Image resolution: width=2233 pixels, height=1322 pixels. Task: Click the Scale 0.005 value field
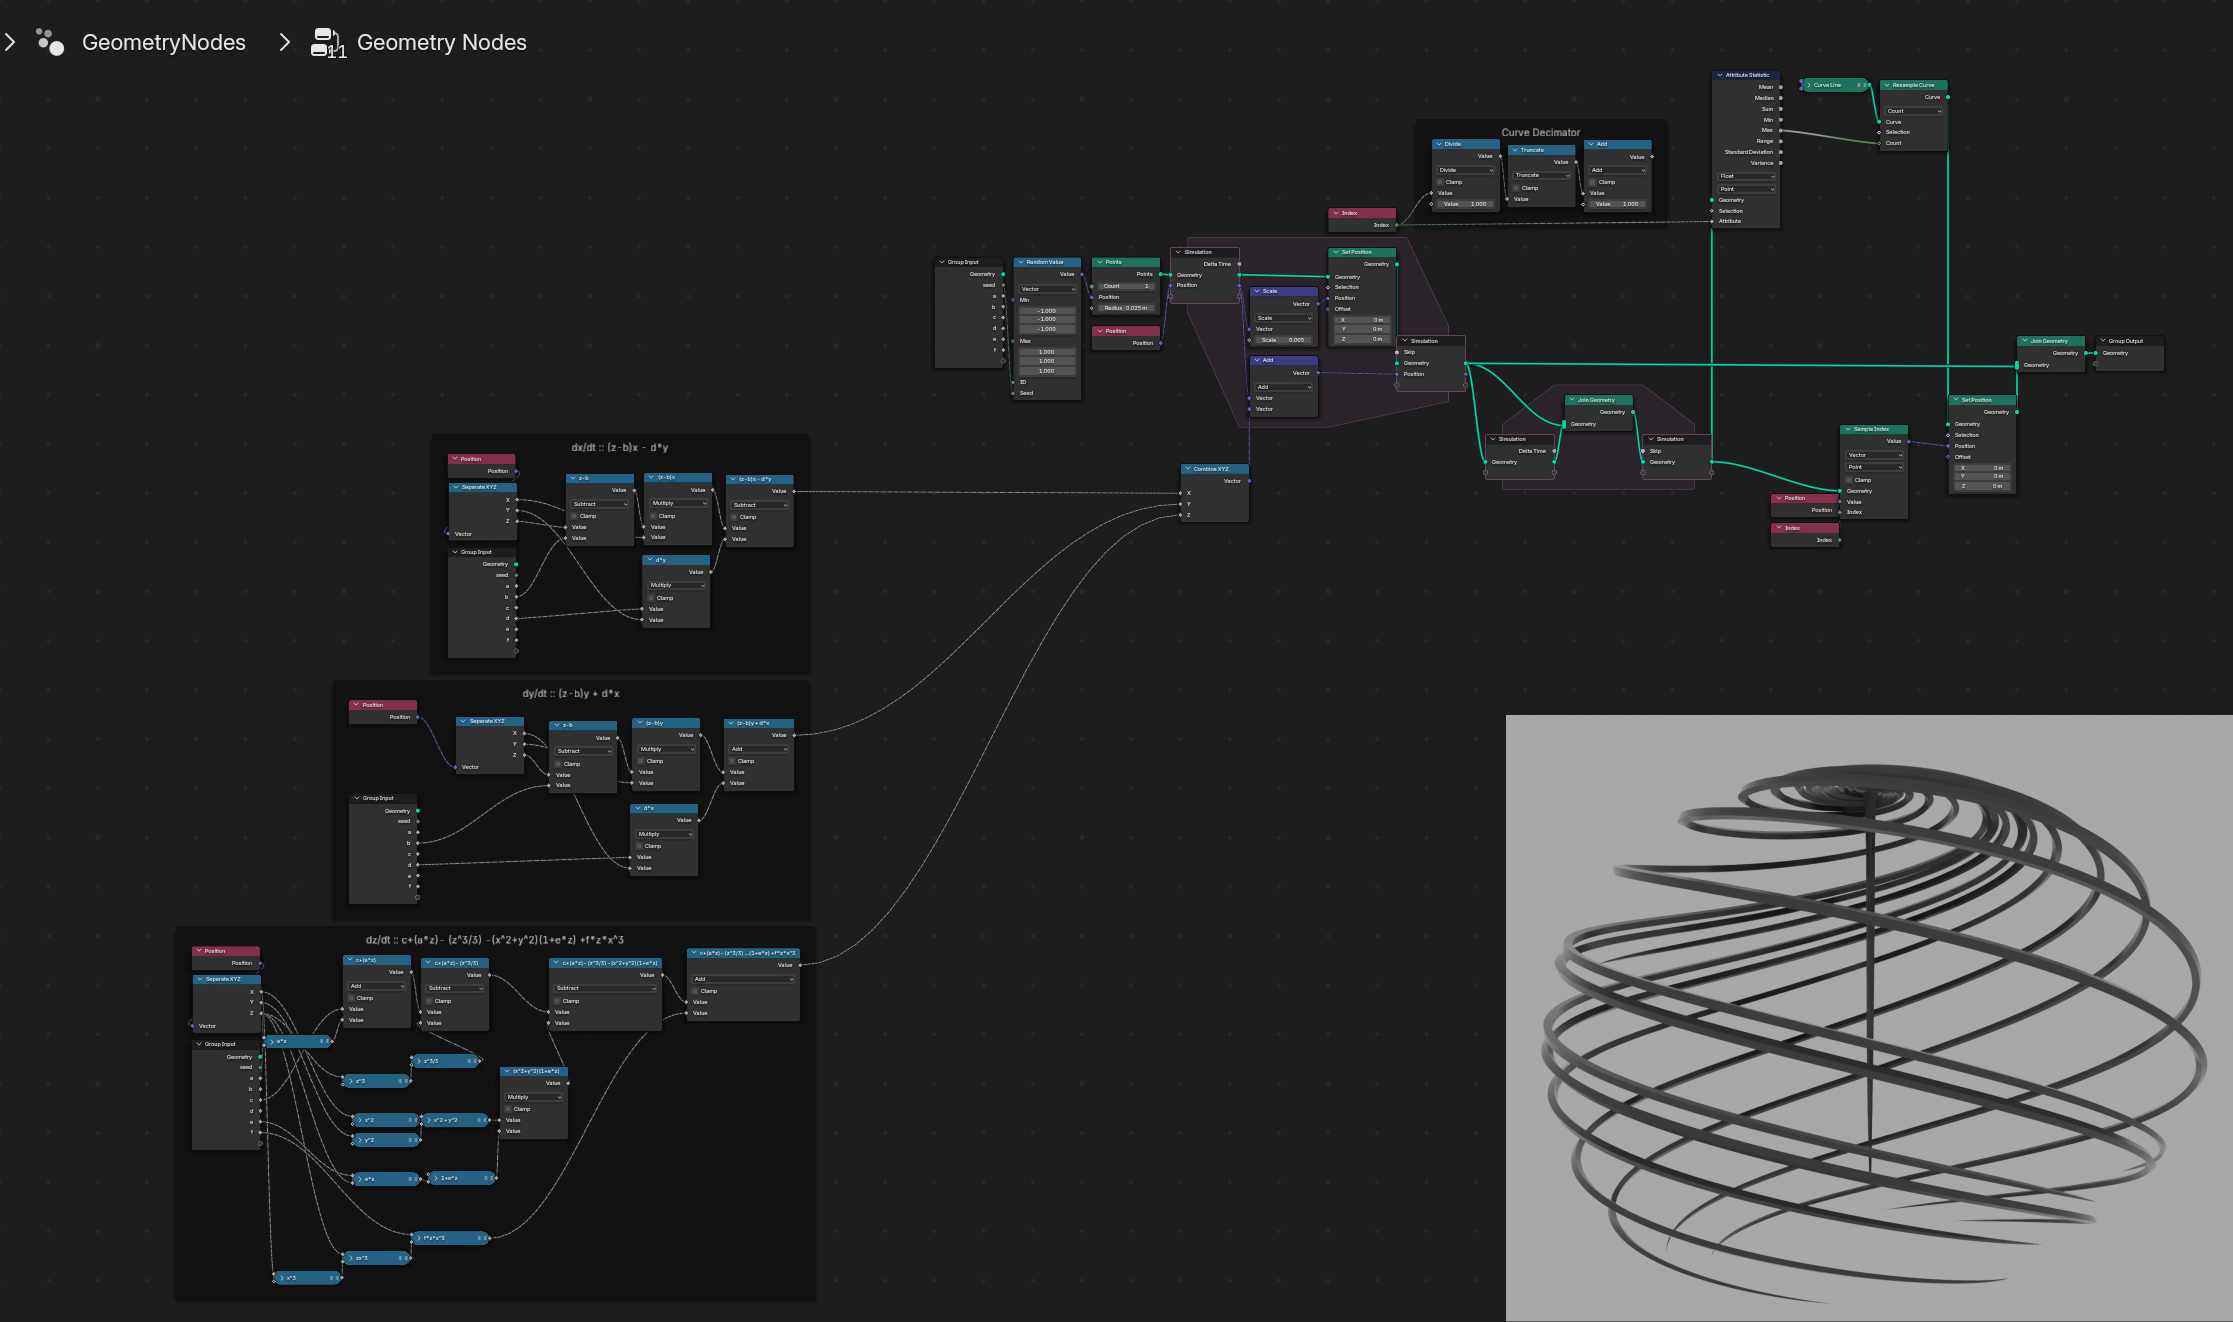(x=1283, y=340)
